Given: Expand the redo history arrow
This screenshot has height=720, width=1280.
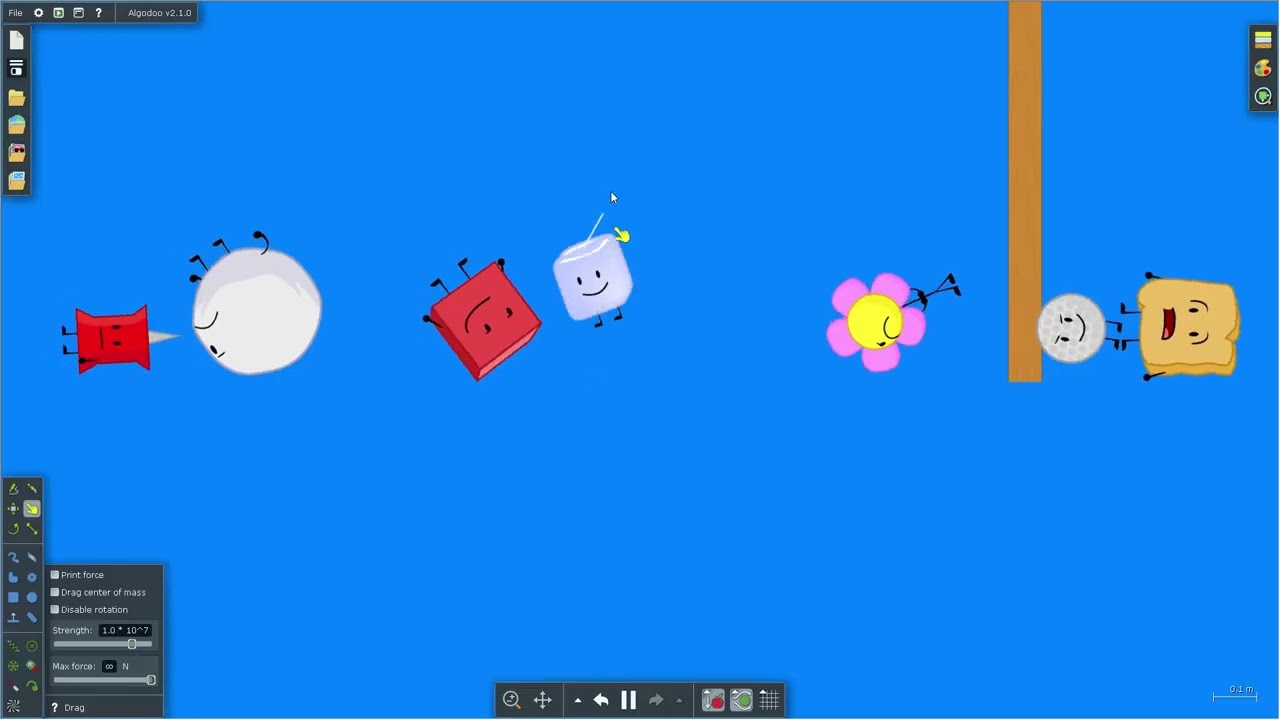Looking at the screenshot, I should [679, 700].
